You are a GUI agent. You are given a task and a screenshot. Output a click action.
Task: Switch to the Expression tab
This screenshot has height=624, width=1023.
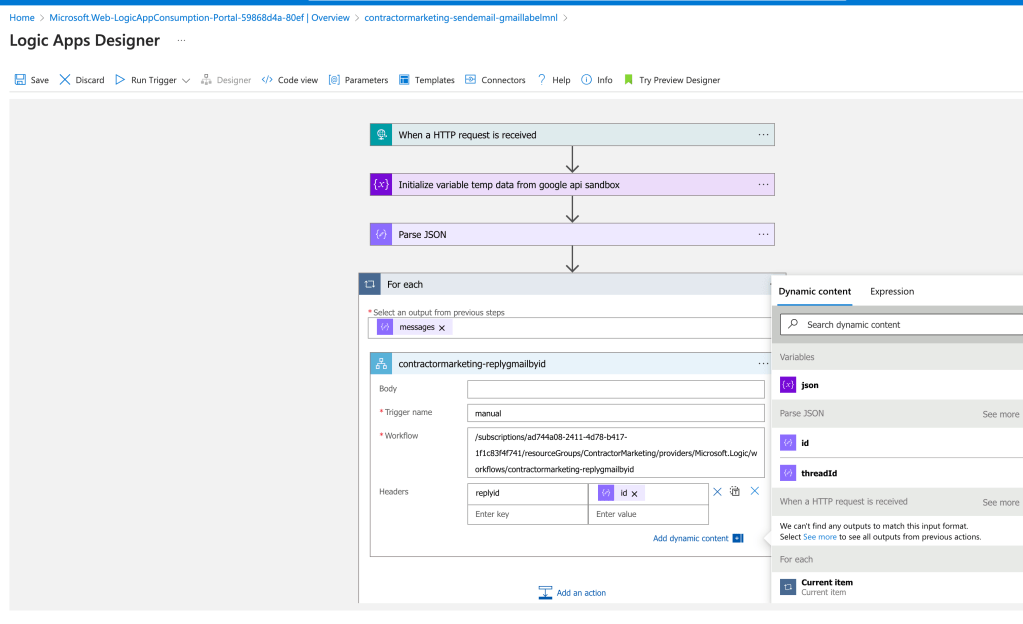[892, 292]
